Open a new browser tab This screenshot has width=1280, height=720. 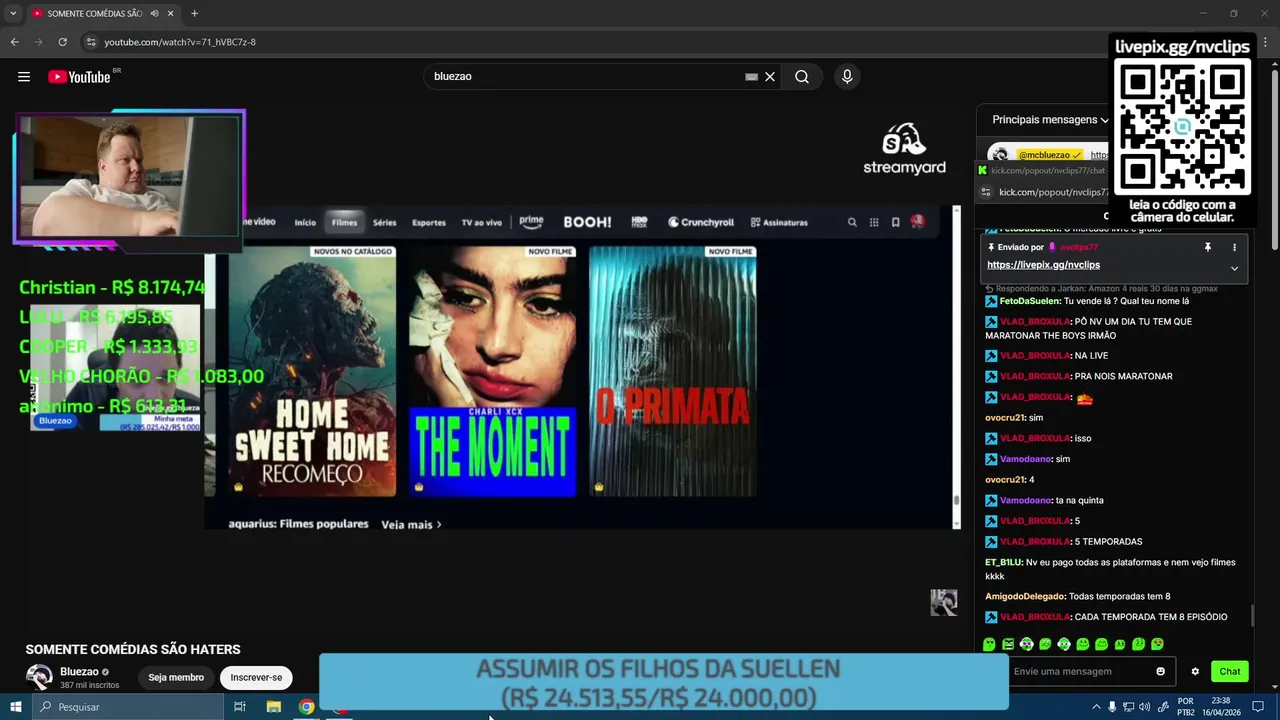(x=194, y=14)
